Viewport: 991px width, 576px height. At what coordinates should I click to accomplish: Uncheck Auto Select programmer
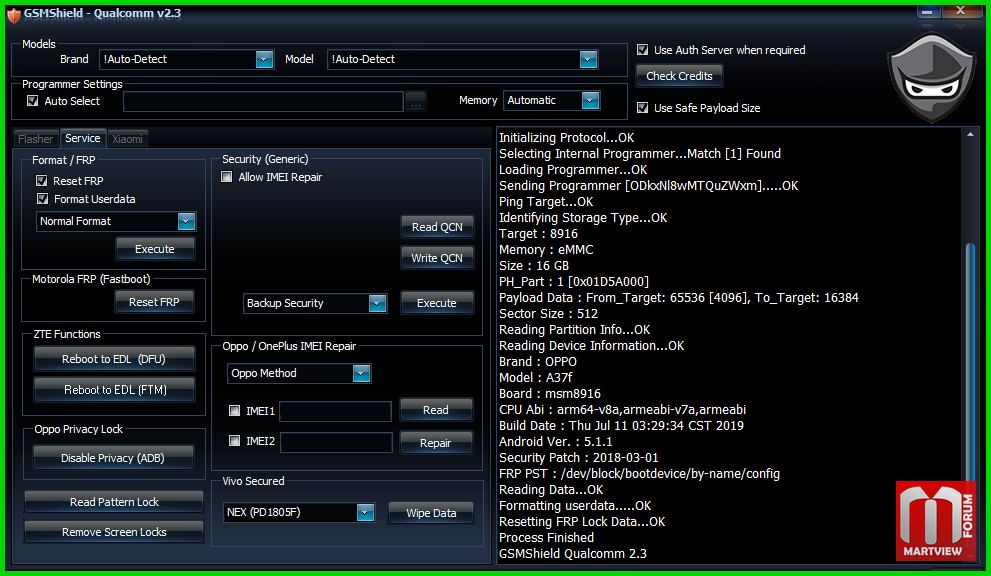click(x=33, y=101)
